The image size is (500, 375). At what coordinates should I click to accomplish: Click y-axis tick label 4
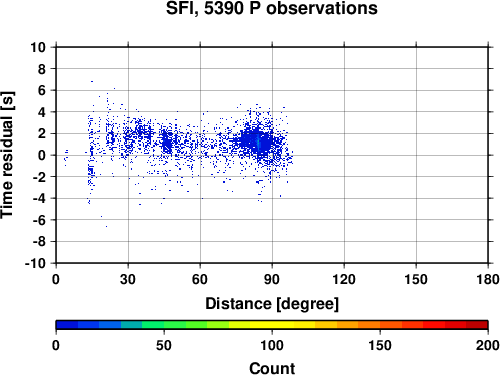click(x=42, y=112)
